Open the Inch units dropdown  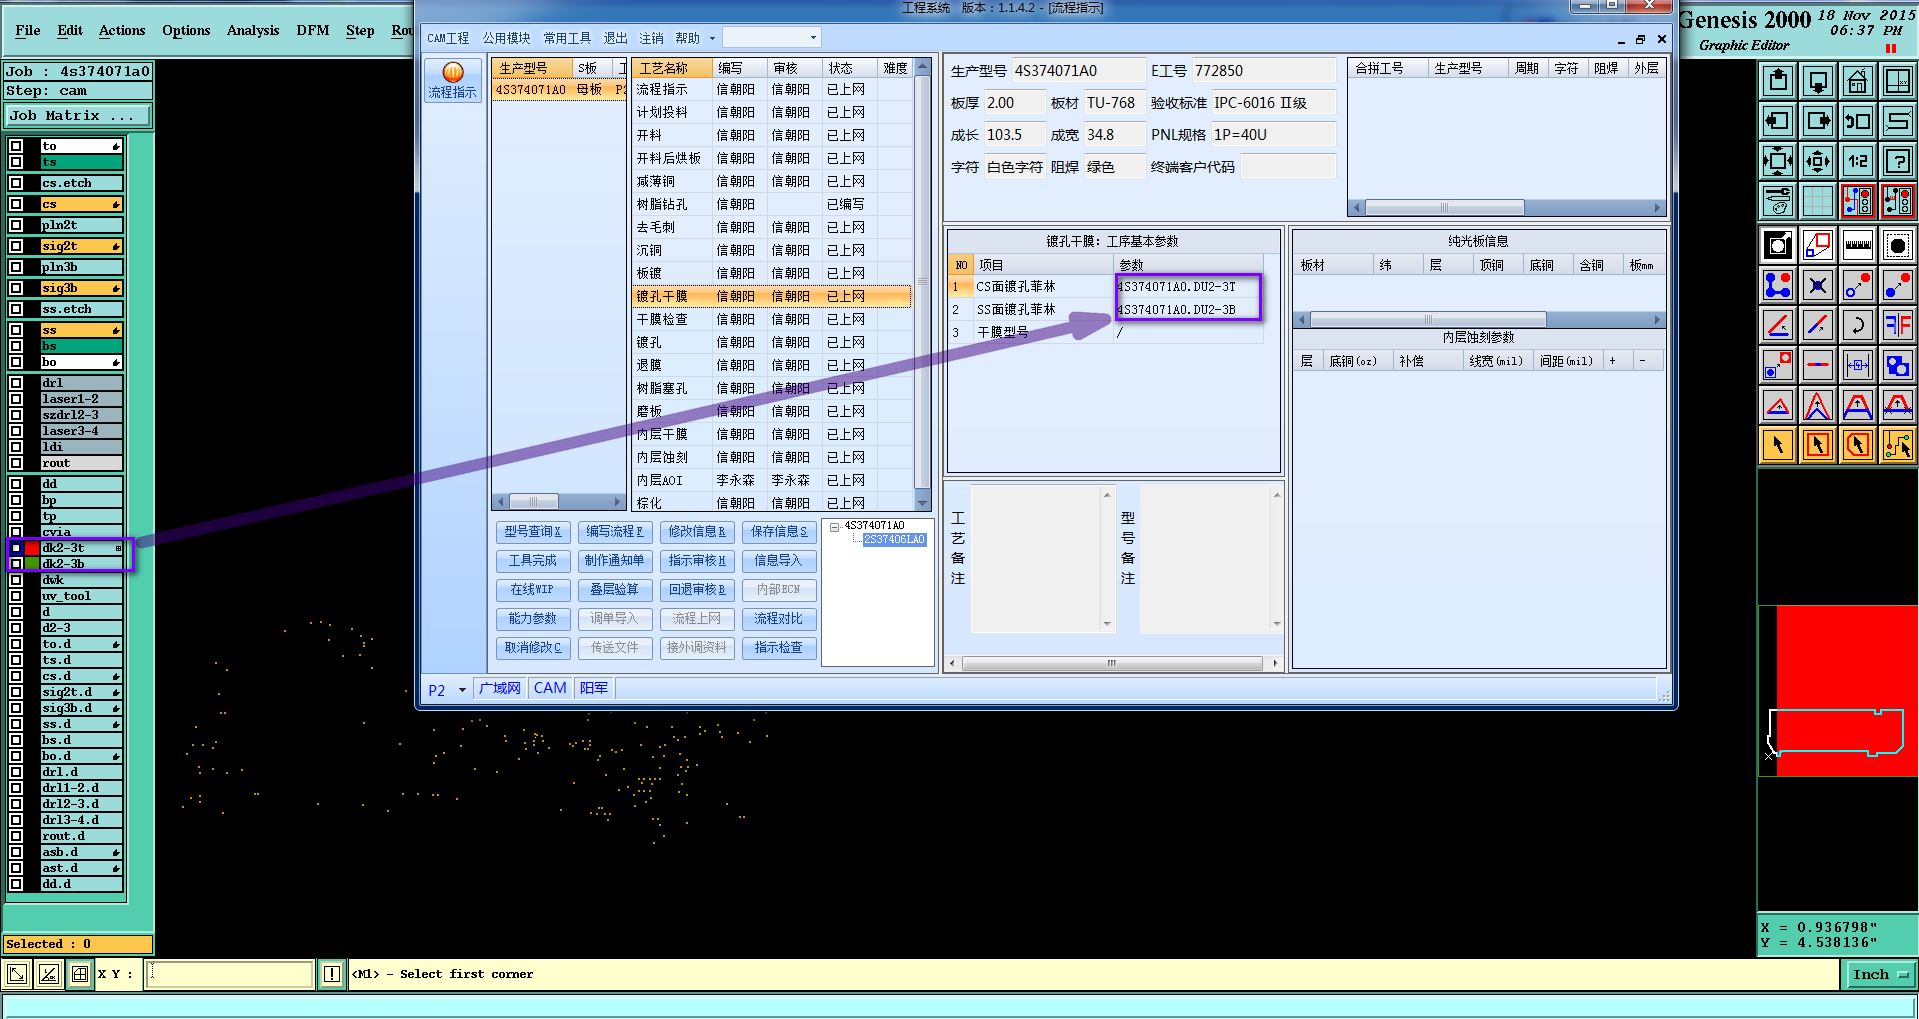click(1879, 975)
